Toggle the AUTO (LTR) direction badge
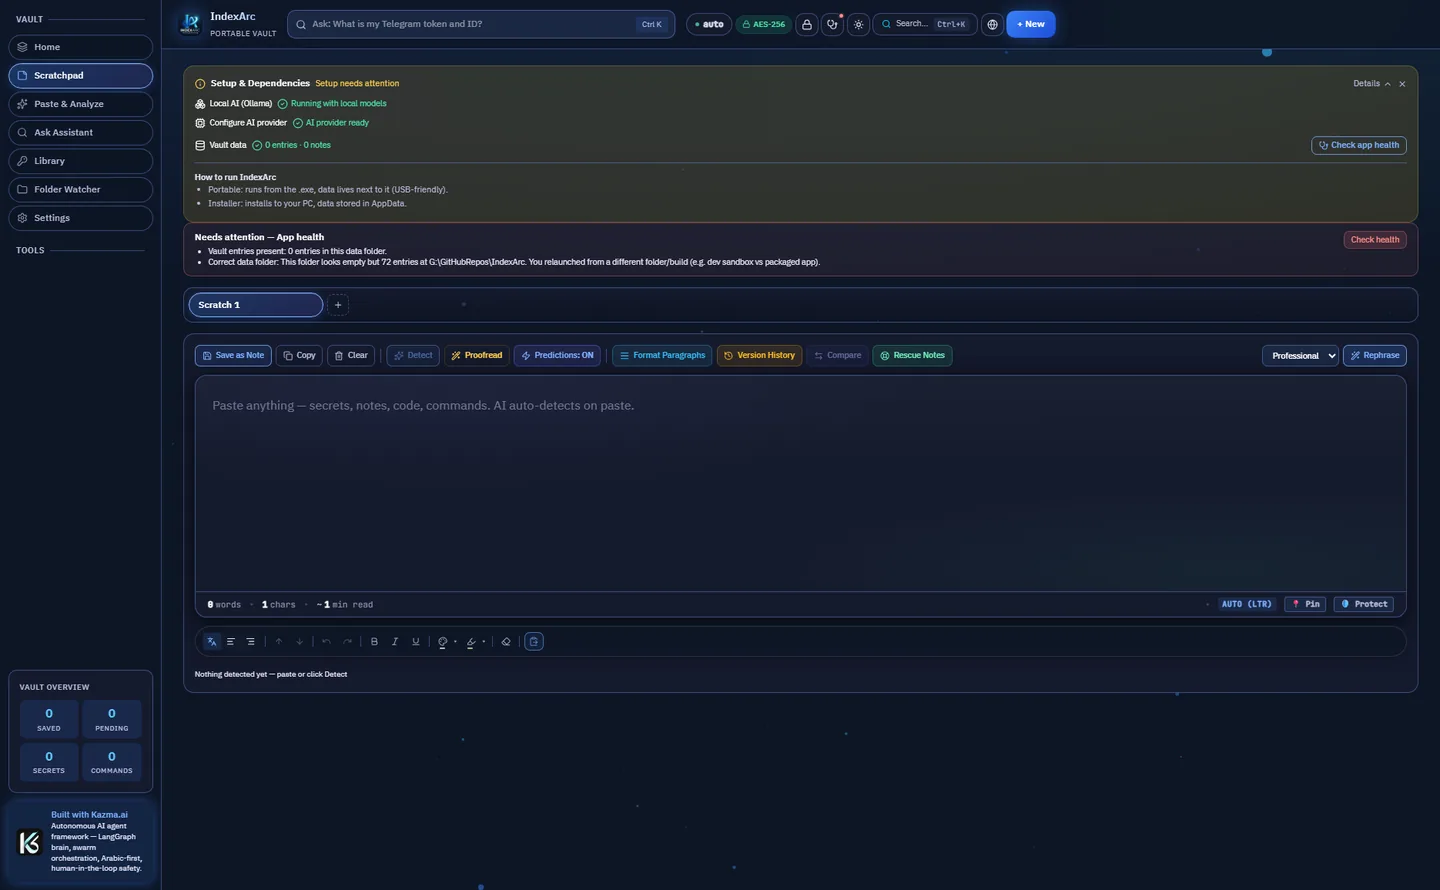Viewport: 1440px width, 890px height. [x=1247, y=604]
